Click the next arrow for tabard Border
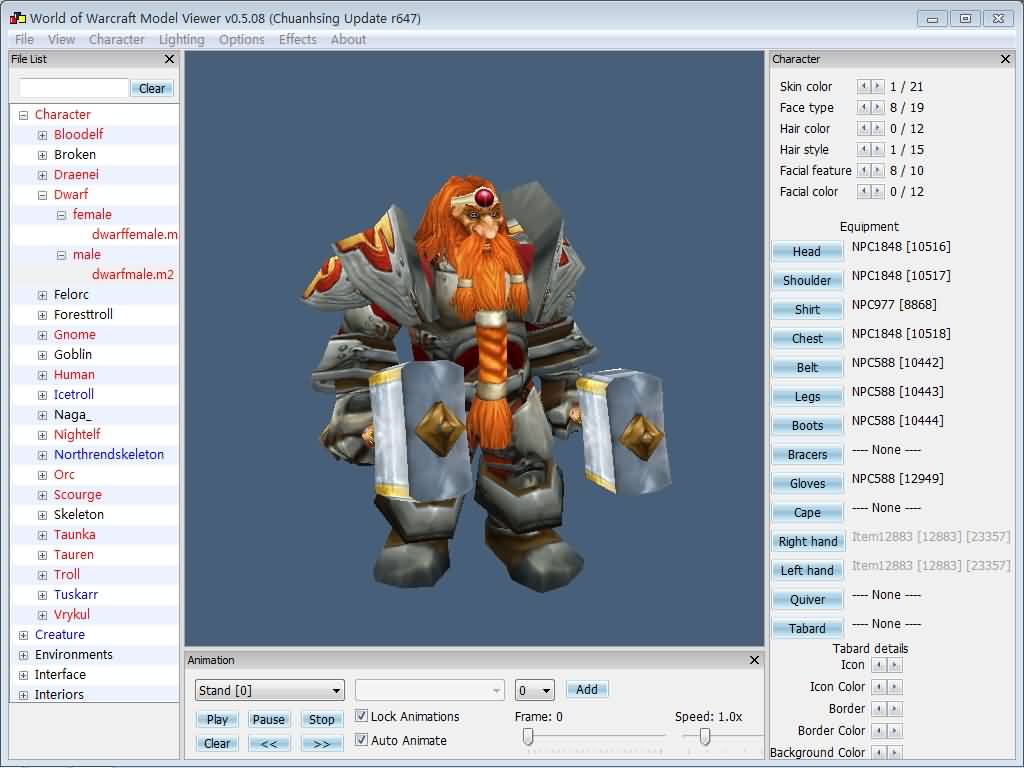 pos(895,709)
